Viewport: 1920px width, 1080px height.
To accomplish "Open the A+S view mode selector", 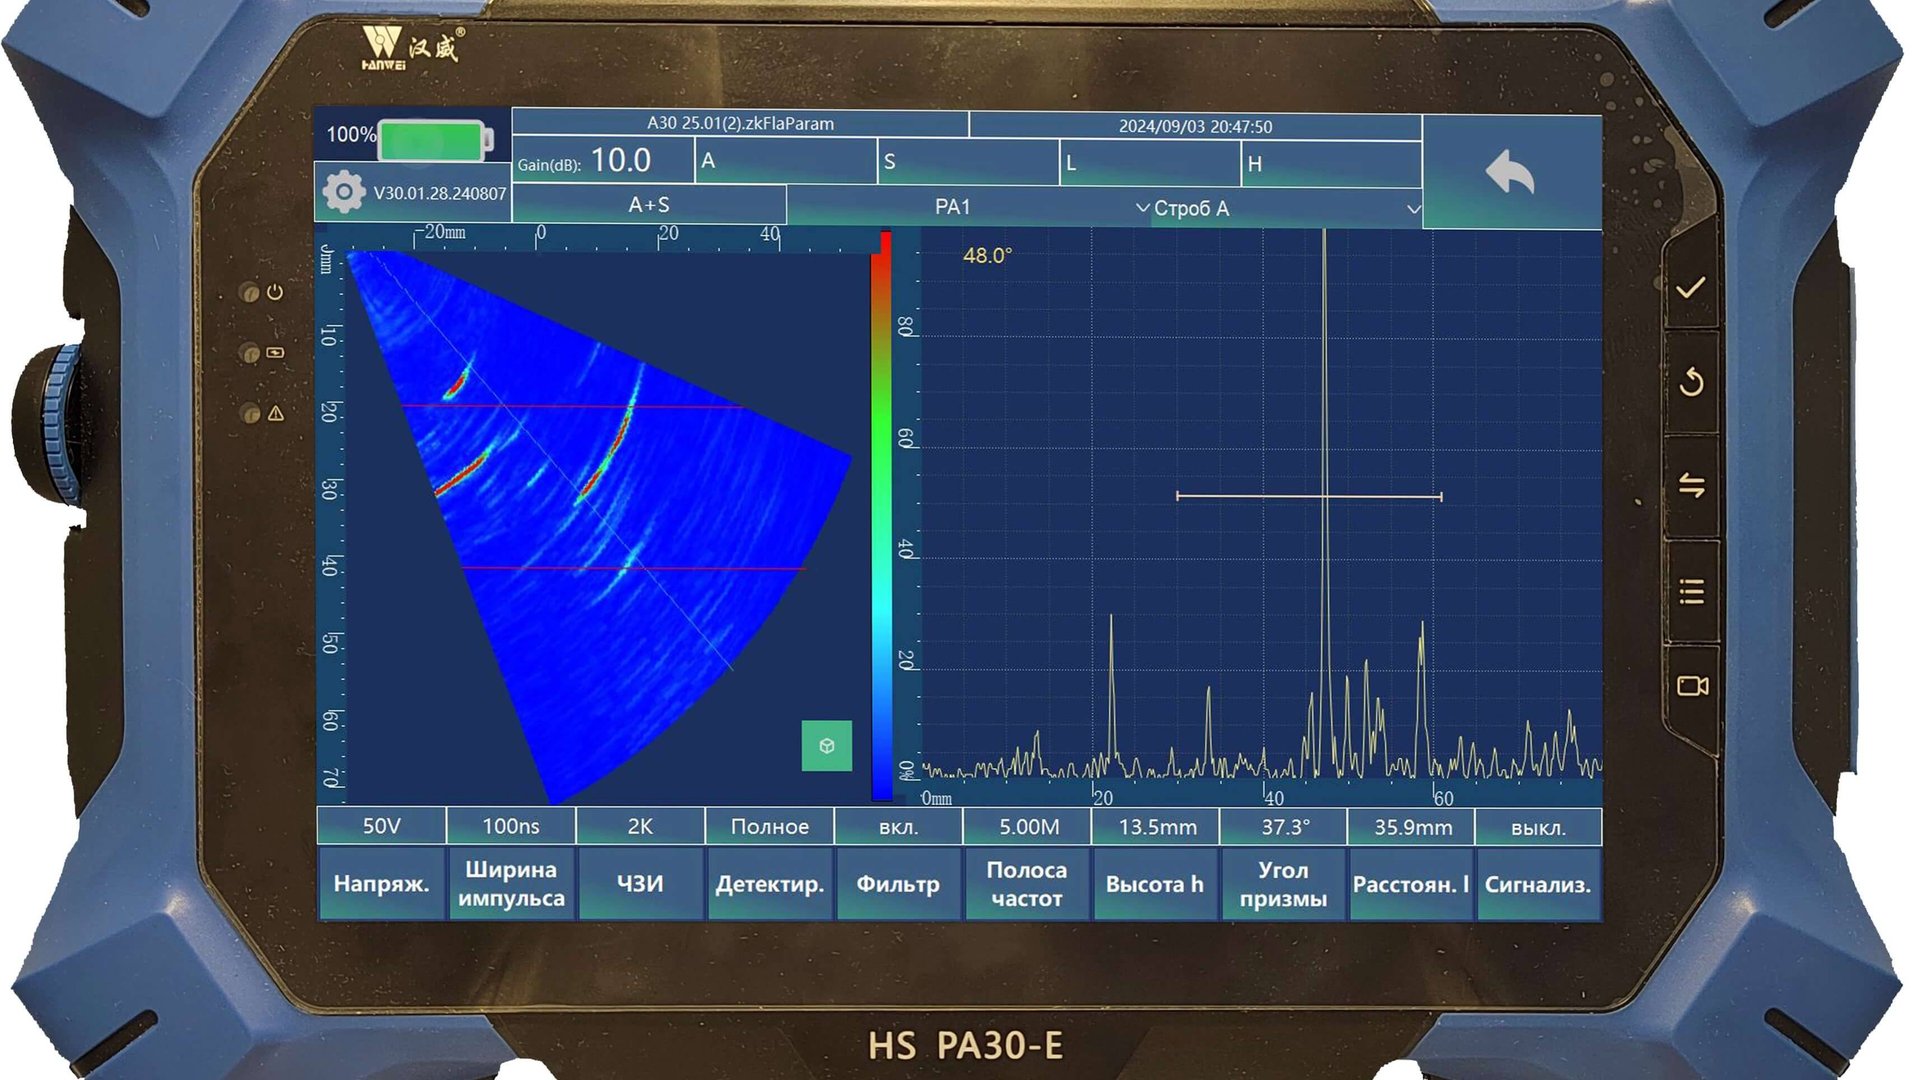I will [x=649, y=205].
